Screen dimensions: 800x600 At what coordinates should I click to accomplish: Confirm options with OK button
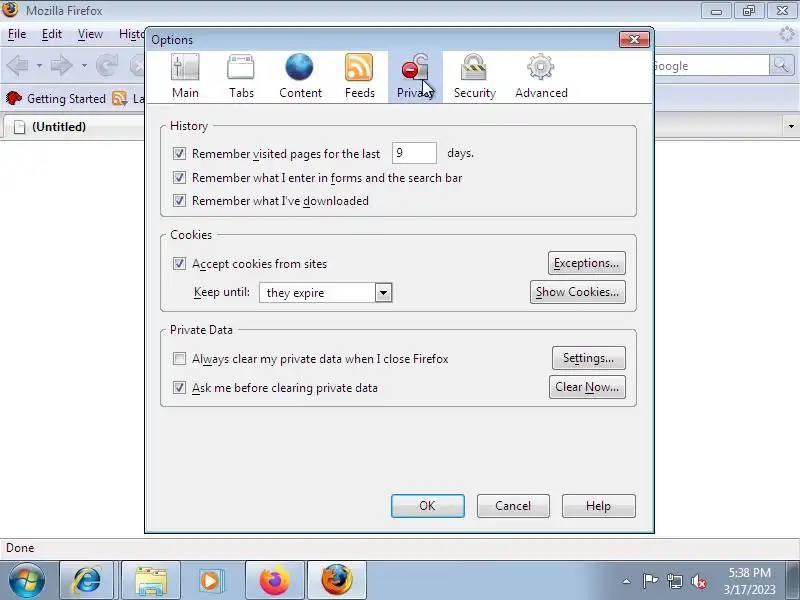point(428,506)
